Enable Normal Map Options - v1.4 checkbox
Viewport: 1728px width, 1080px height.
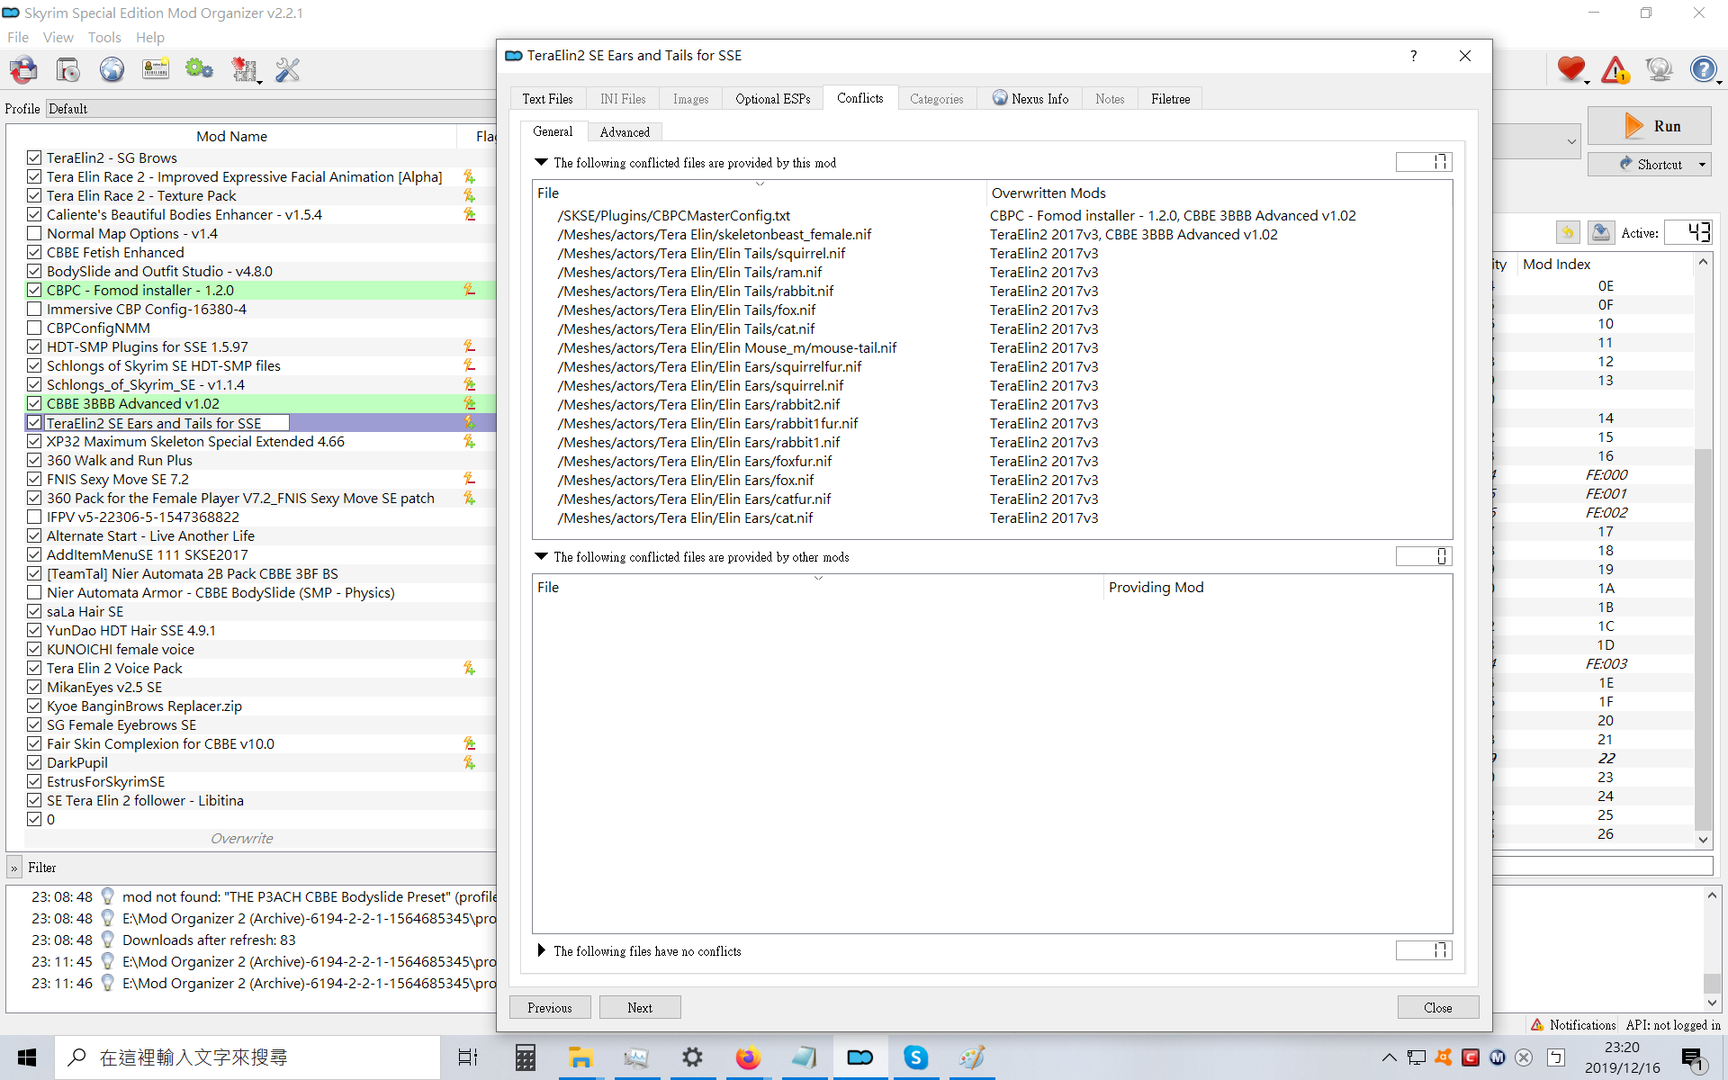34,234
